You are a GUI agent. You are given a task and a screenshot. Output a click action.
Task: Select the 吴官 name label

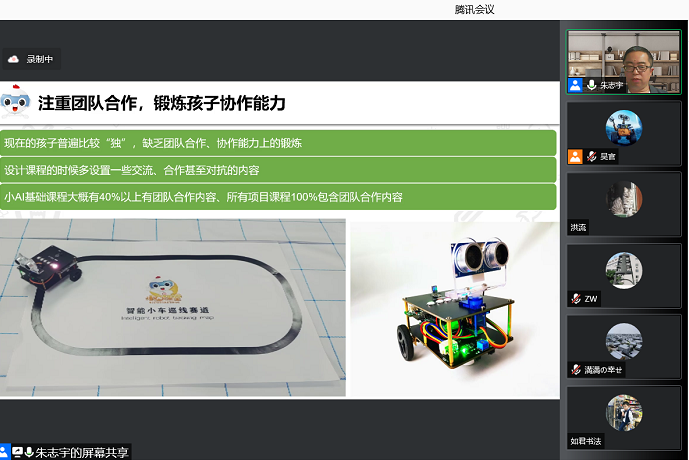point(608,156)
